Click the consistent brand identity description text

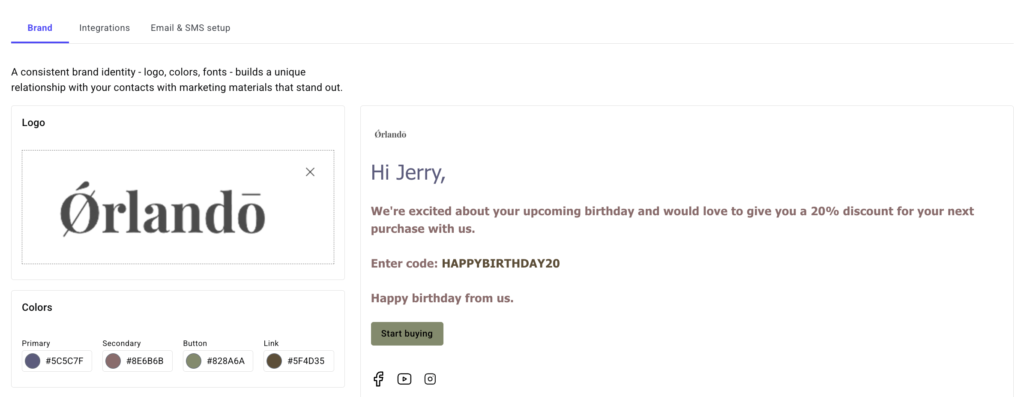point(177,80)
